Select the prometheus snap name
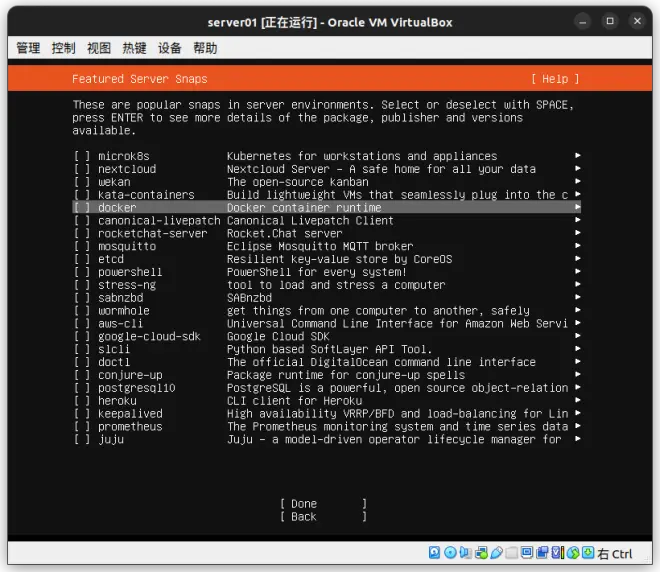Viewport: 660px width, 572px height. (130, 427)
